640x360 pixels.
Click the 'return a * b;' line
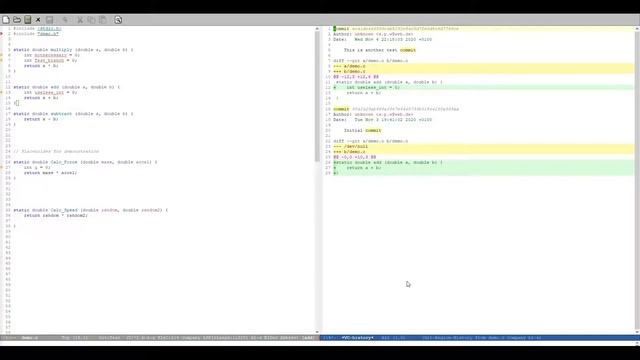click(41, 66)
